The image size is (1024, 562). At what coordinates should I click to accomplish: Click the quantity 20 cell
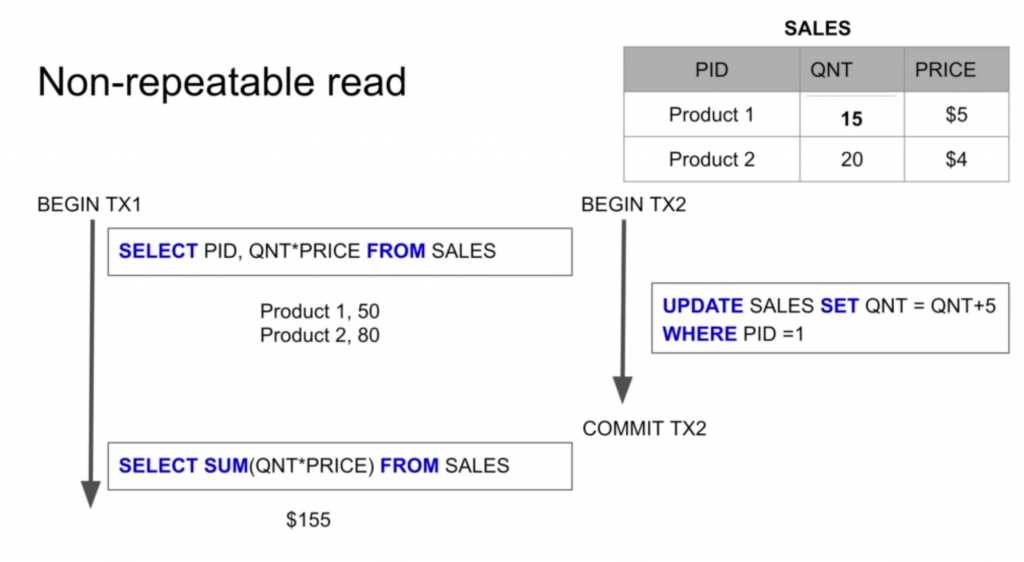(852, 159)
